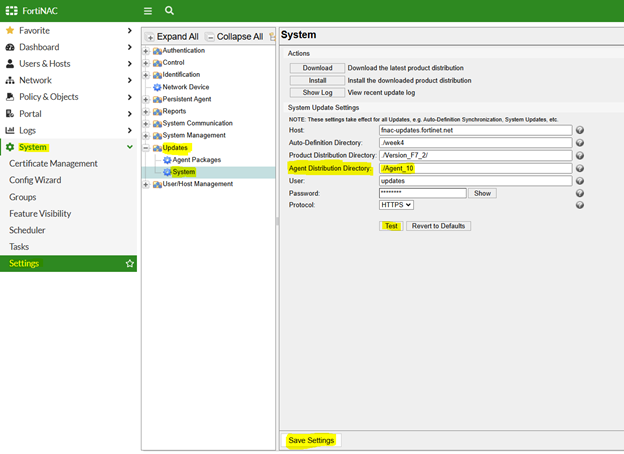The image size is (624, 454).
Task: Expand the User/Host Management node
Action: coord(146,184)
